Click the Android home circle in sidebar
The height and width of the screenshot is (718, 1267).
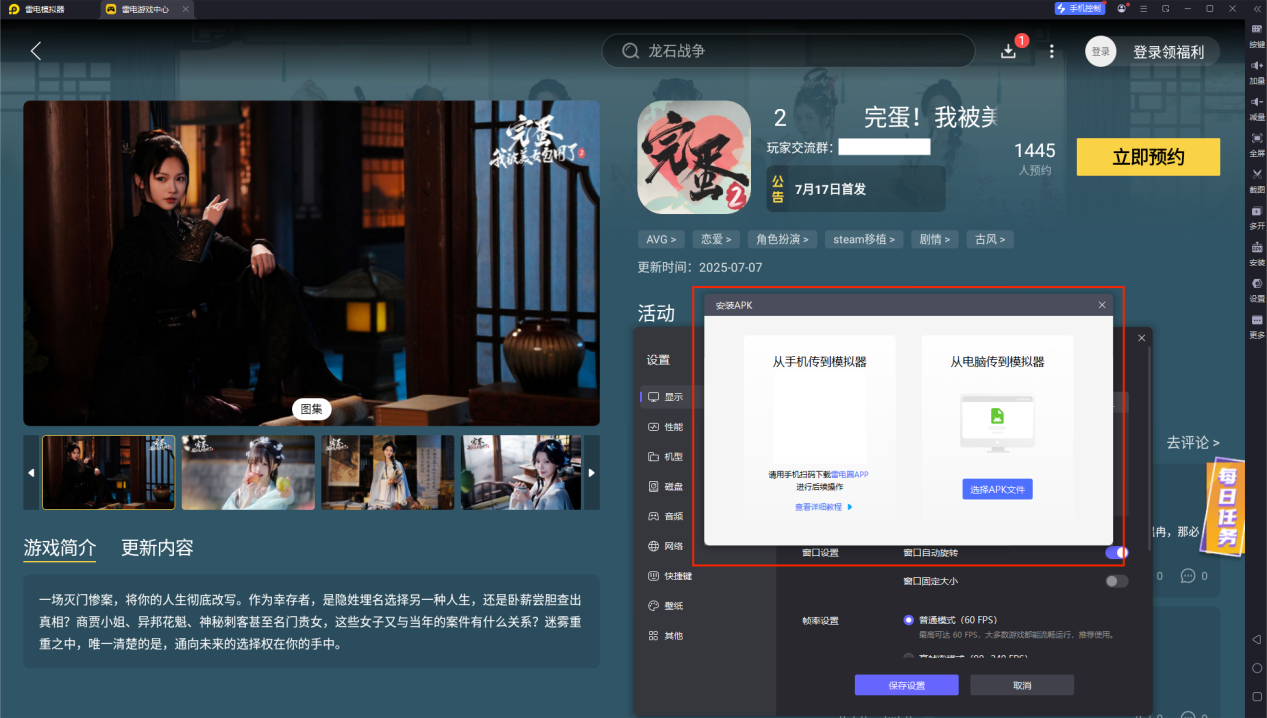(x=1257, y=668)
